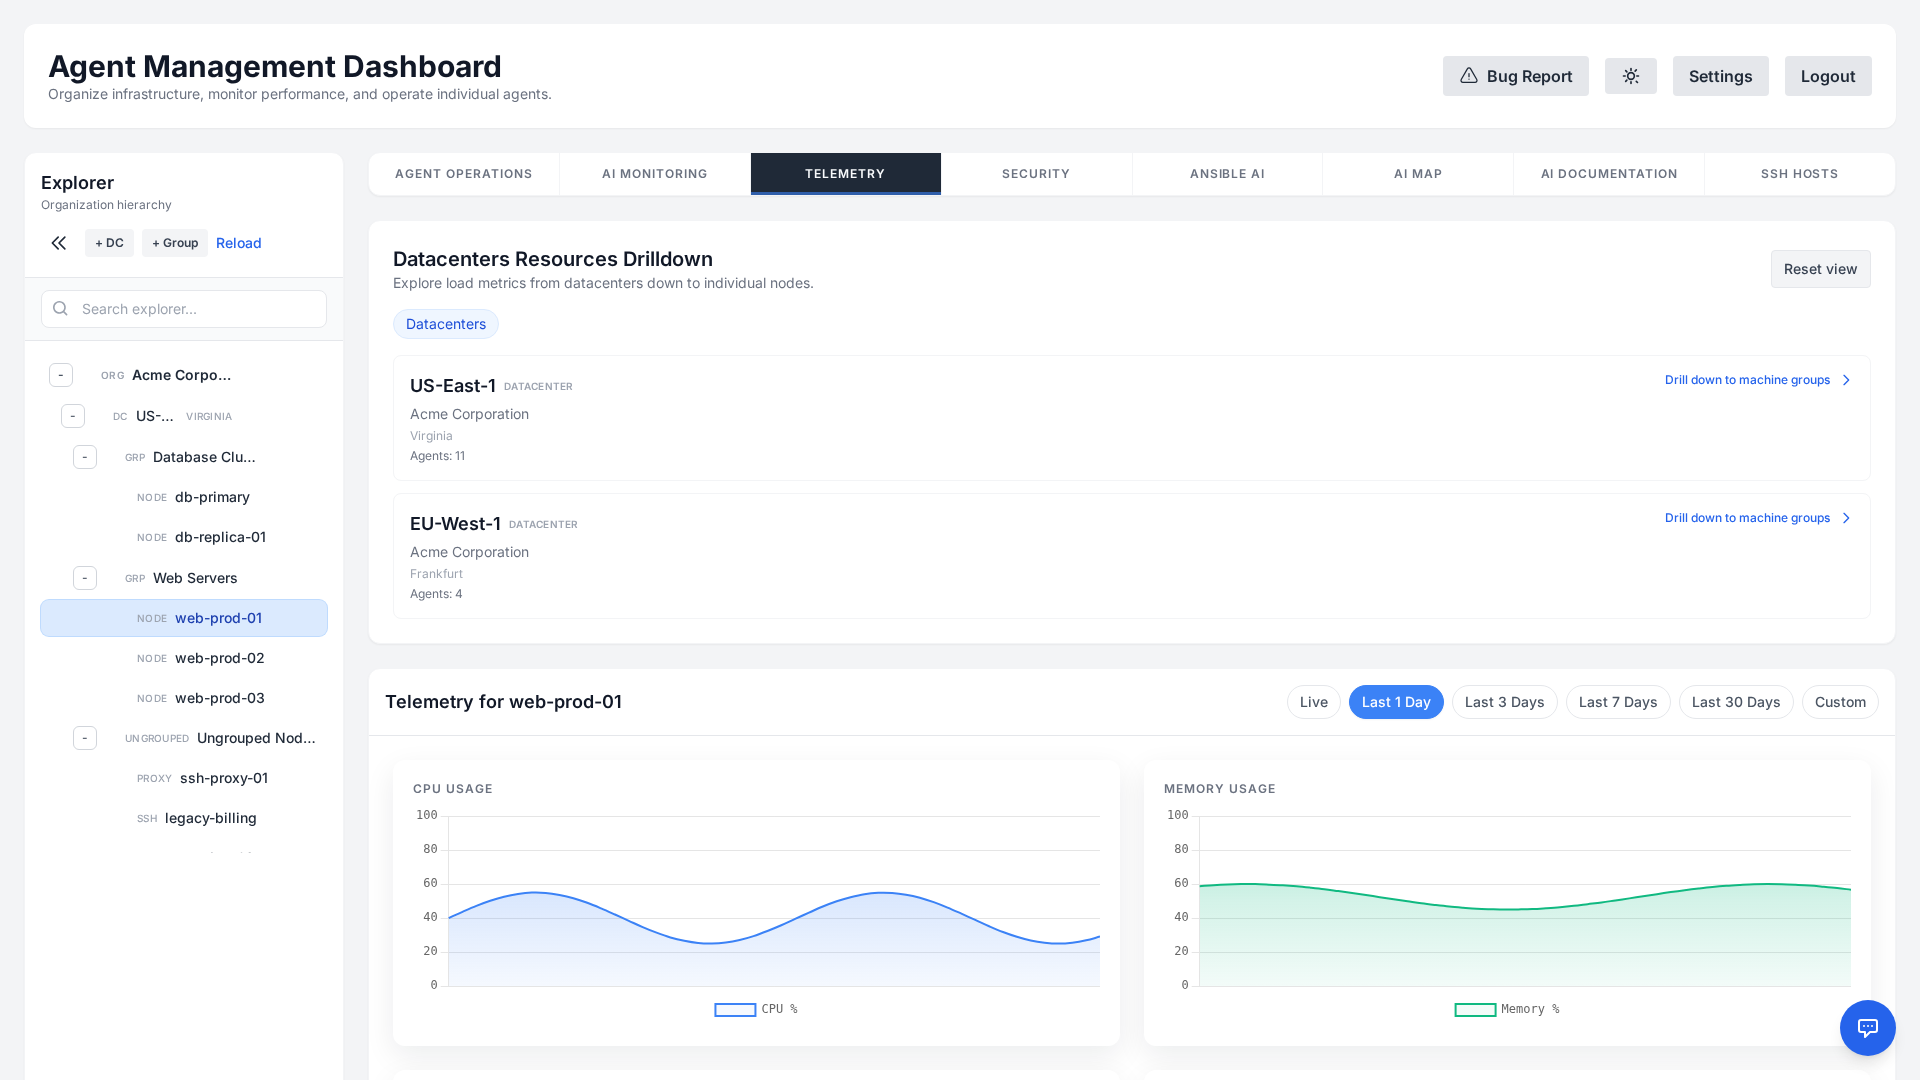This screenshot has height=1080, width=1920.
Task: Click the EU-West-1 drill down chevron arrow
Action: tap(1846, 518)
